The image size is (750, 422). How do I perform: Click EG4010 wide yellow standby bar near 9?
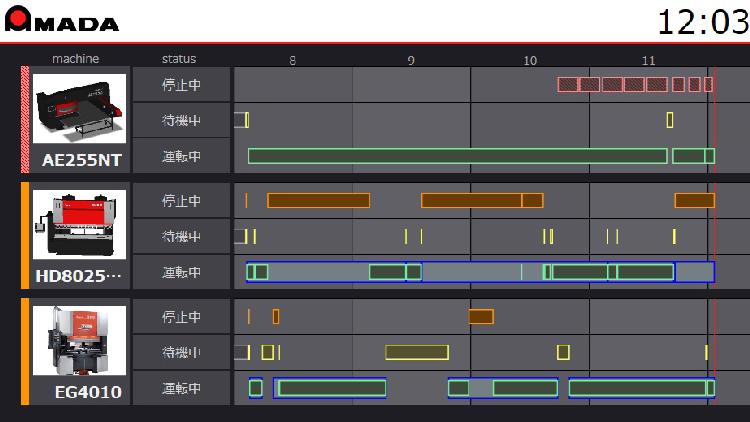(x=417, y=352)
